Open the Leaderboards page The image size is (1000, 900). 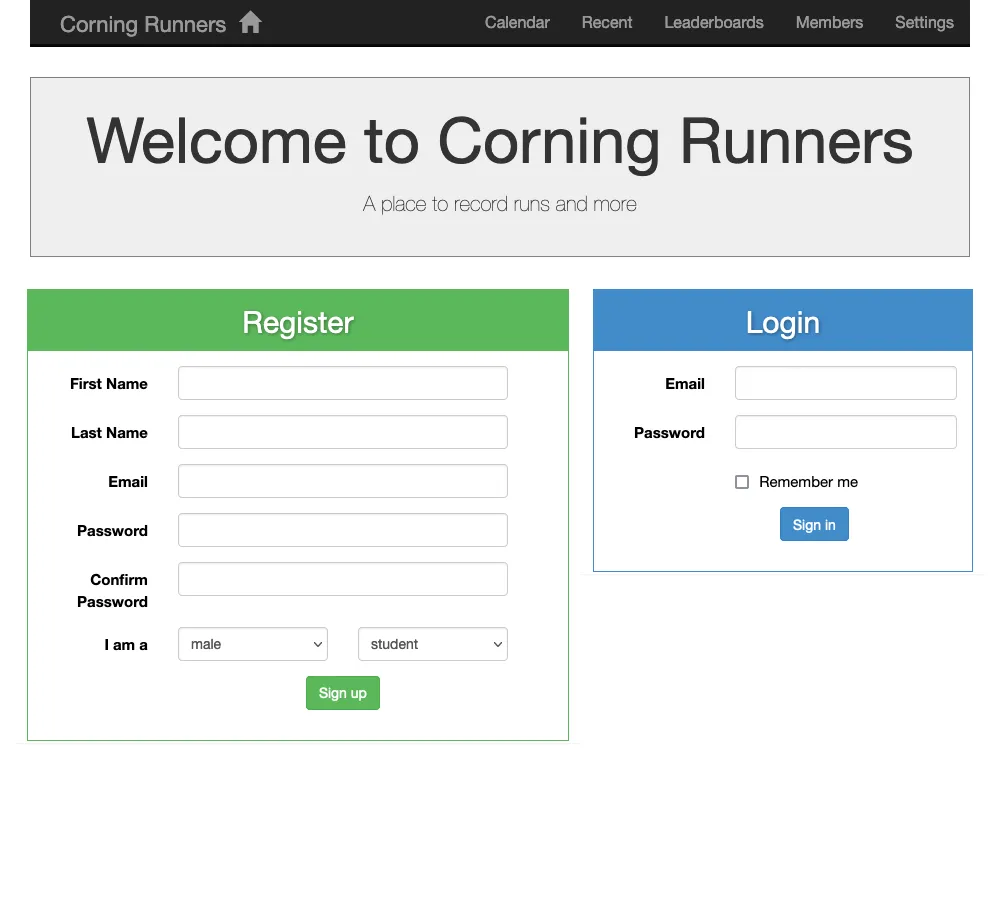coord(714,22)
